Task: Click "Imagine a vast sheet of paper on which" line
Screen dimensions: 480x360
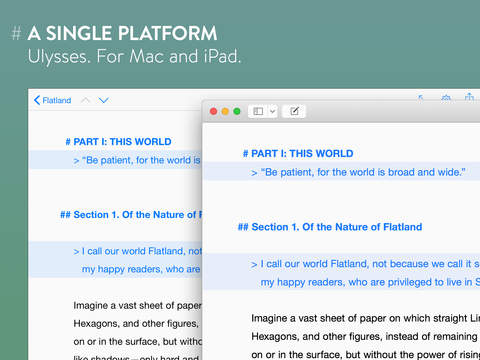Action: 366,318
